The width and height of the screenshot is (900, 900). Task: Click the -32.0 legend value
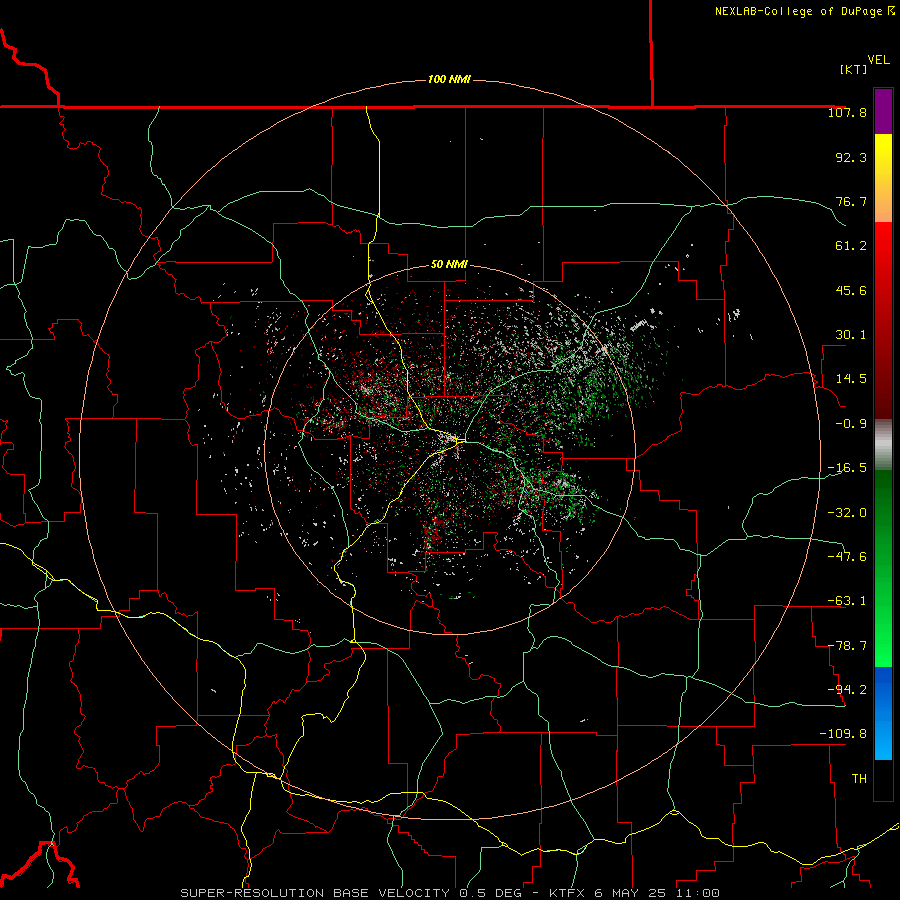pyautogui.click(x=847, y=512)
